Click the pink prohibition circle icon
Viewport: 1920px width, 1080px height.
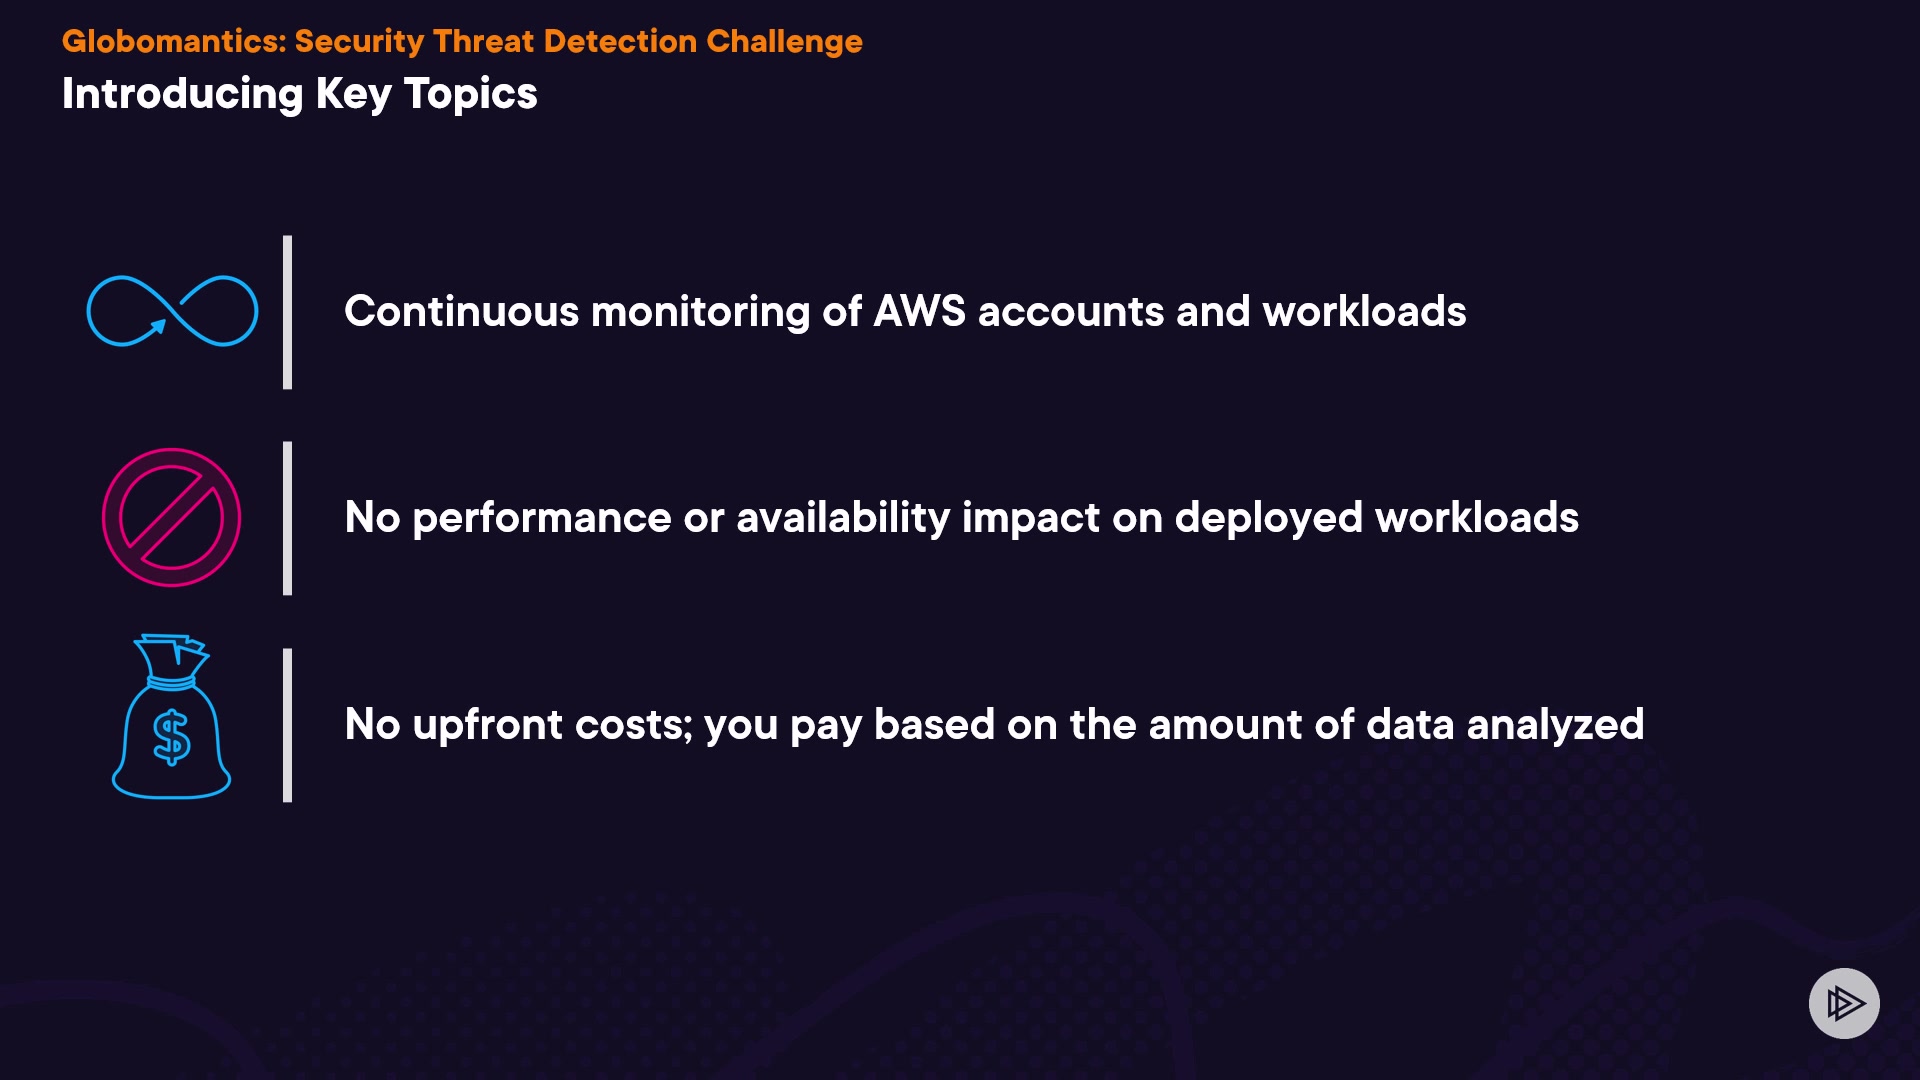[x=171, y=517]
